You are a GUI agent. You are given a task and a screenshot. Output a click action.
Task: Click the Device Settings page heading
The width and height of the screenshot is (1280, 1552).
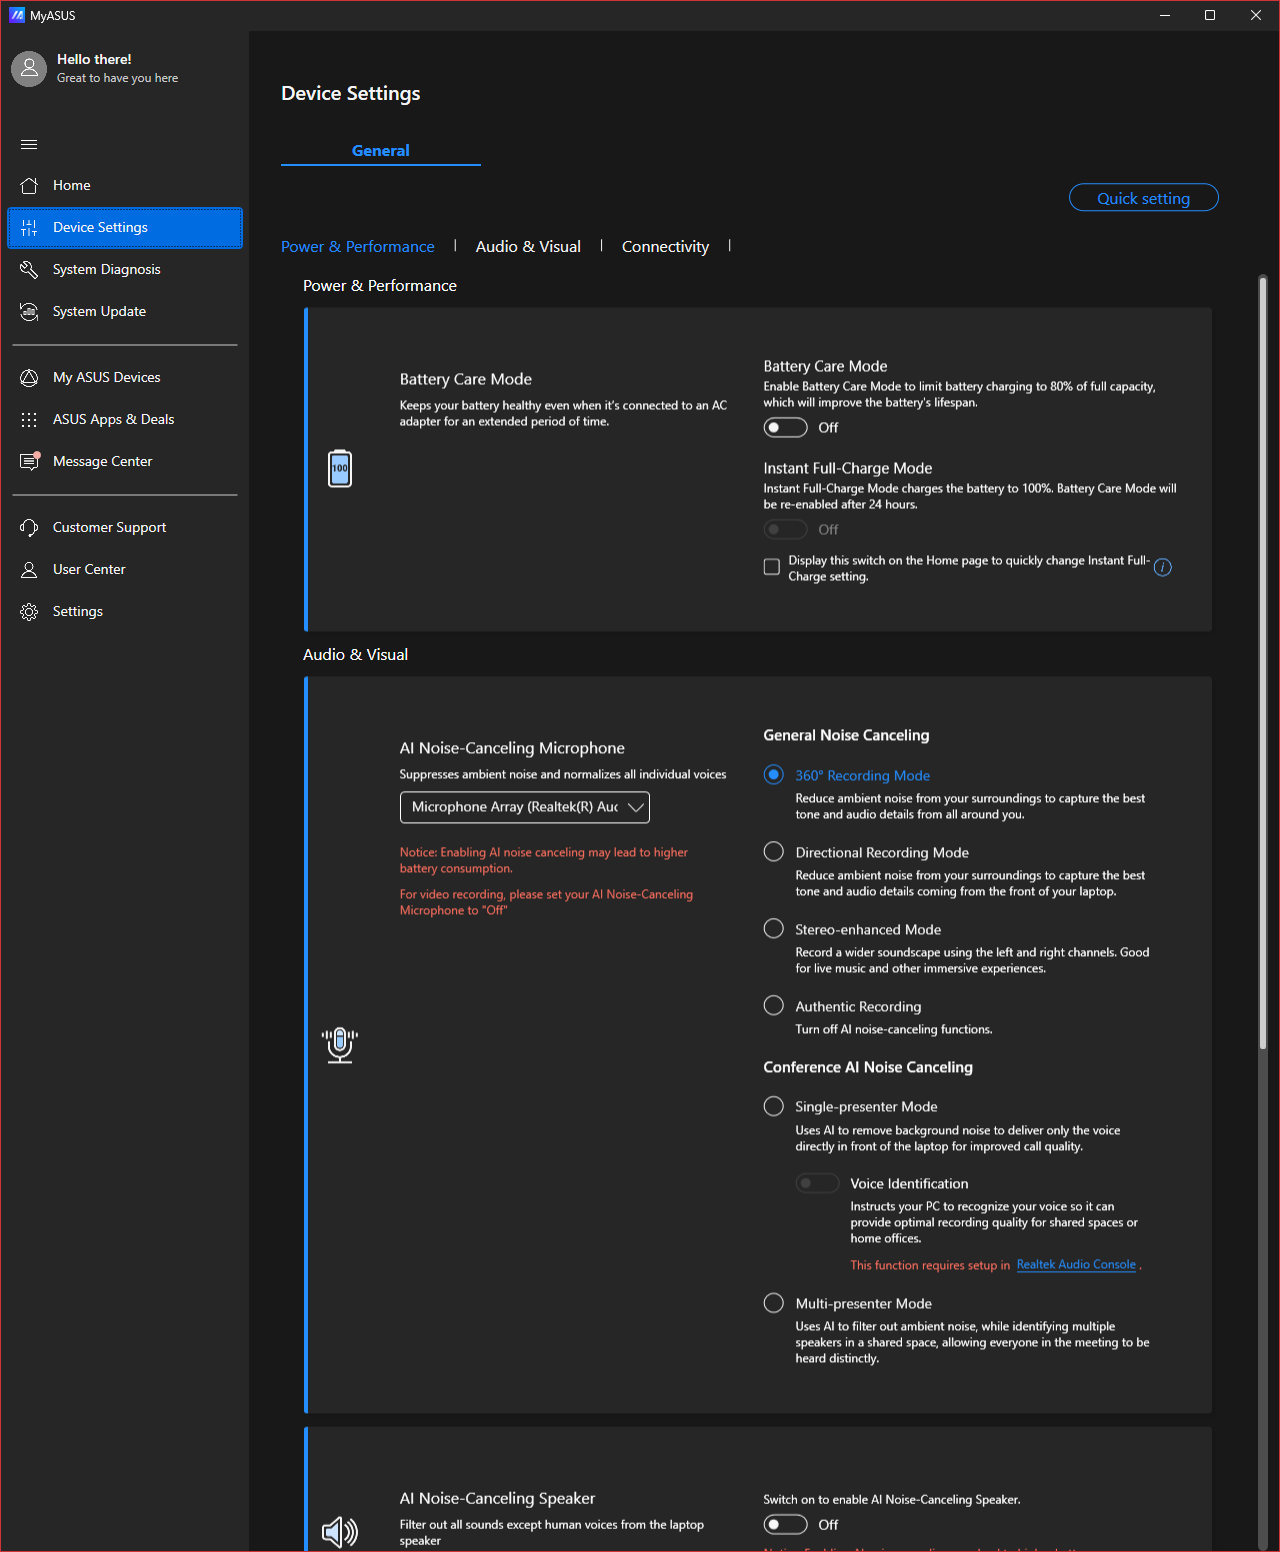pyautogui.click(x=351, y=93)
